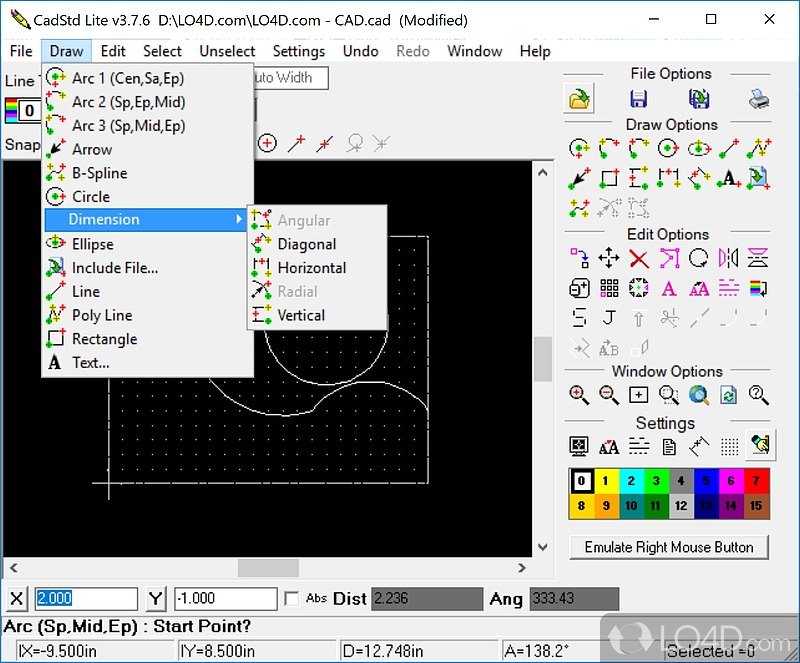Image resolution: width=800 pixels, height=663 pixels.
Task: Select Diagonal in the Dimension submenu
Action: click(317, 244)
